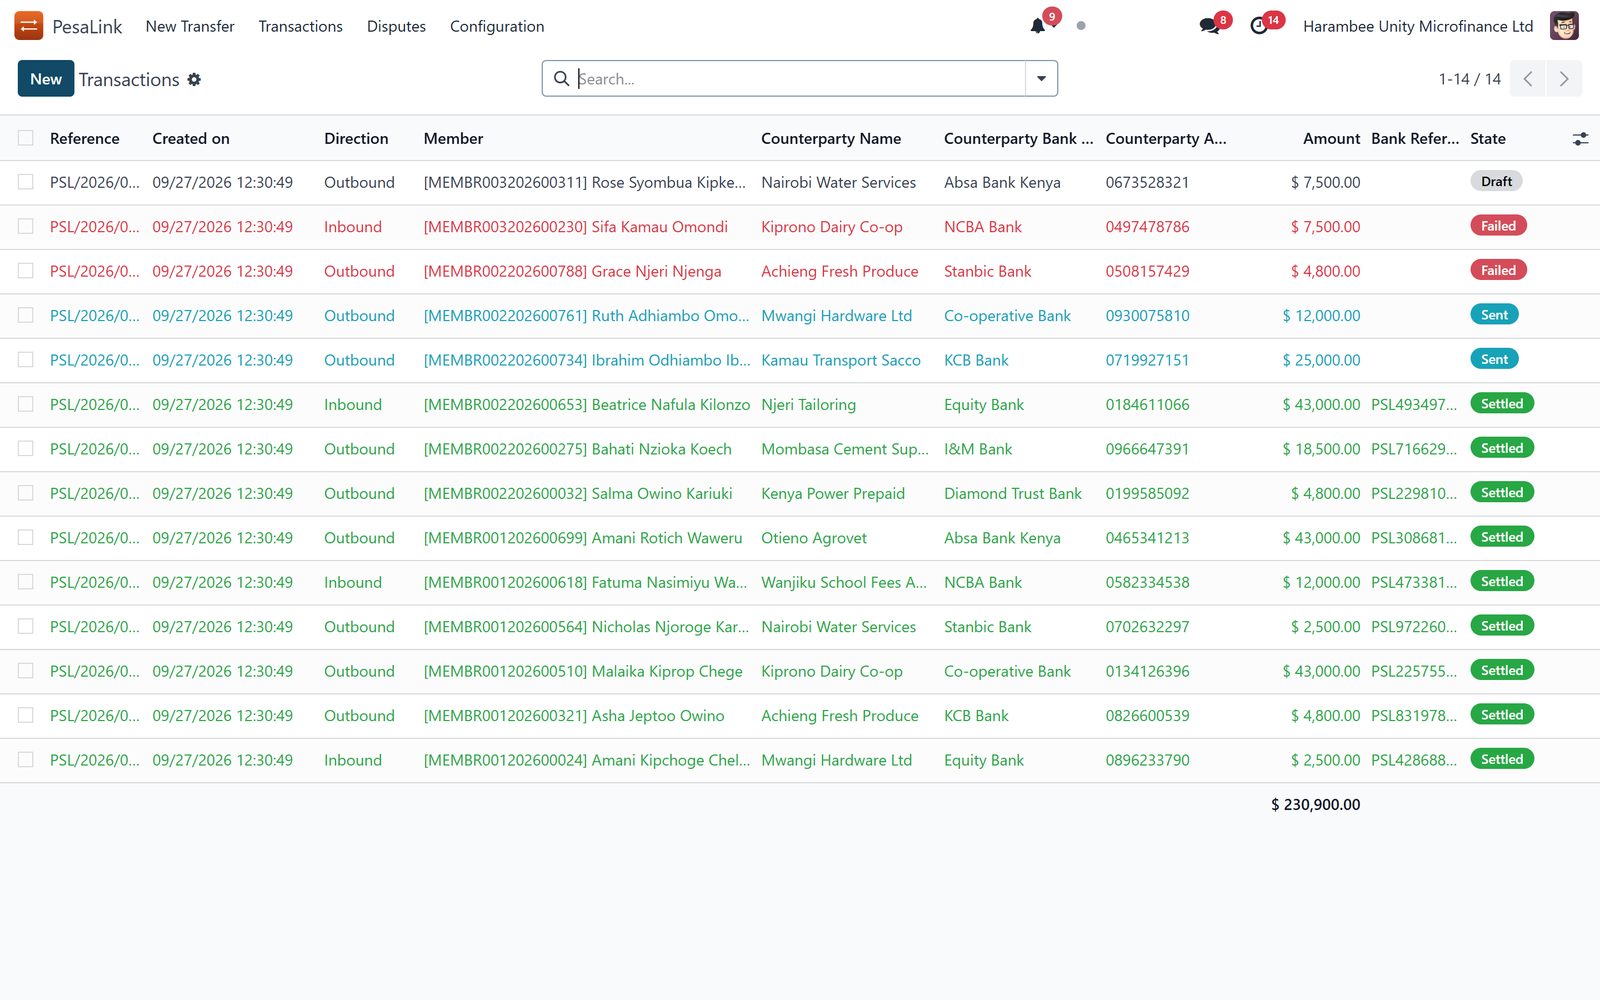The image size is (1600, 1000).
Task: Check the Asha Jeptoo Owino row checkbox
Action: (26, 715)
